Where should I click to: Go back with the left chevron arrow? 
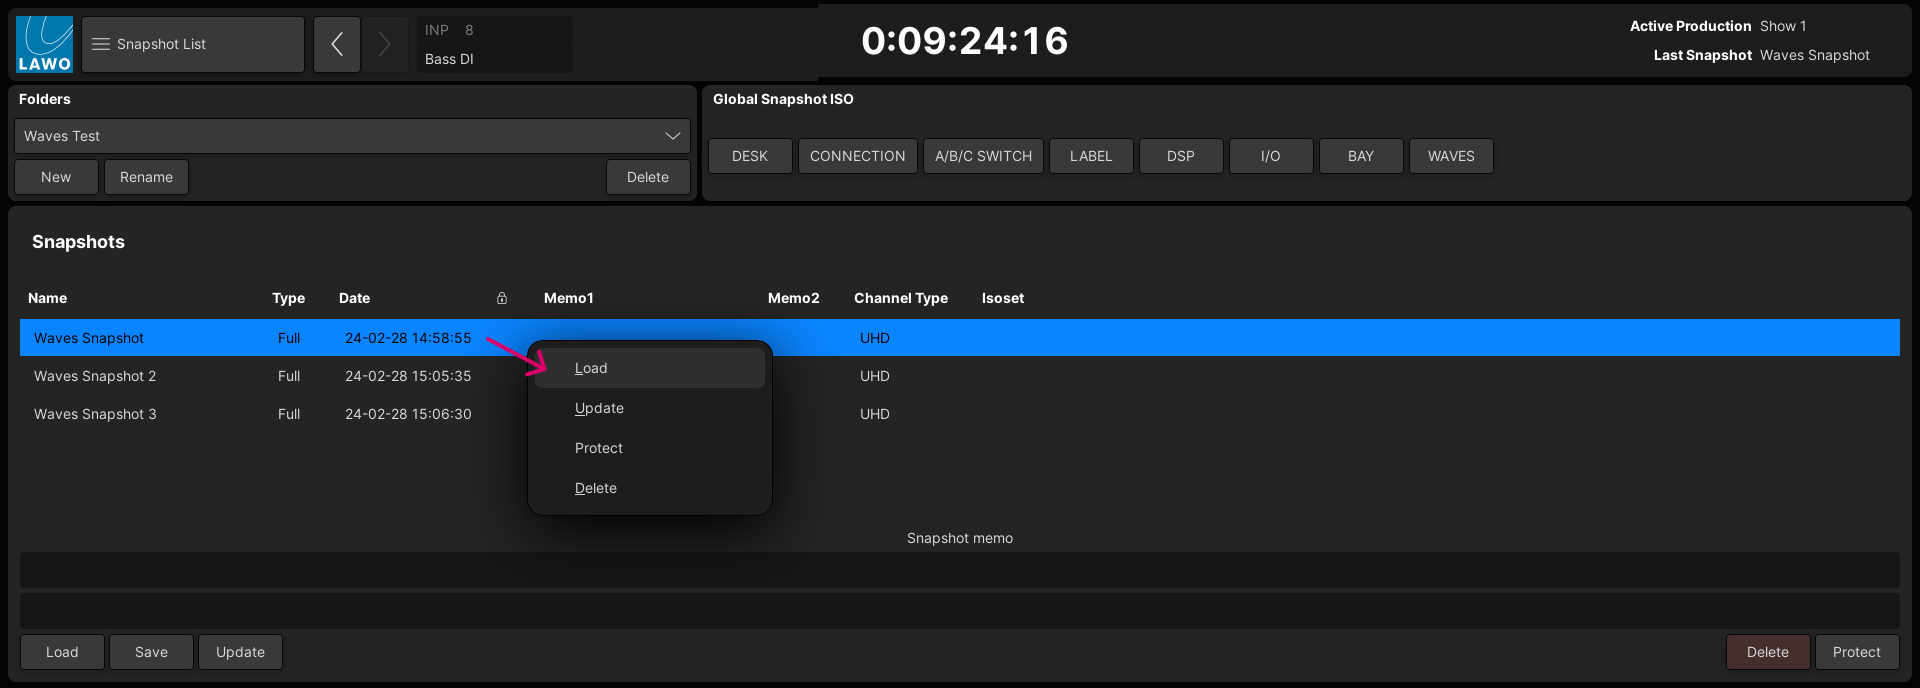point(337,45)
